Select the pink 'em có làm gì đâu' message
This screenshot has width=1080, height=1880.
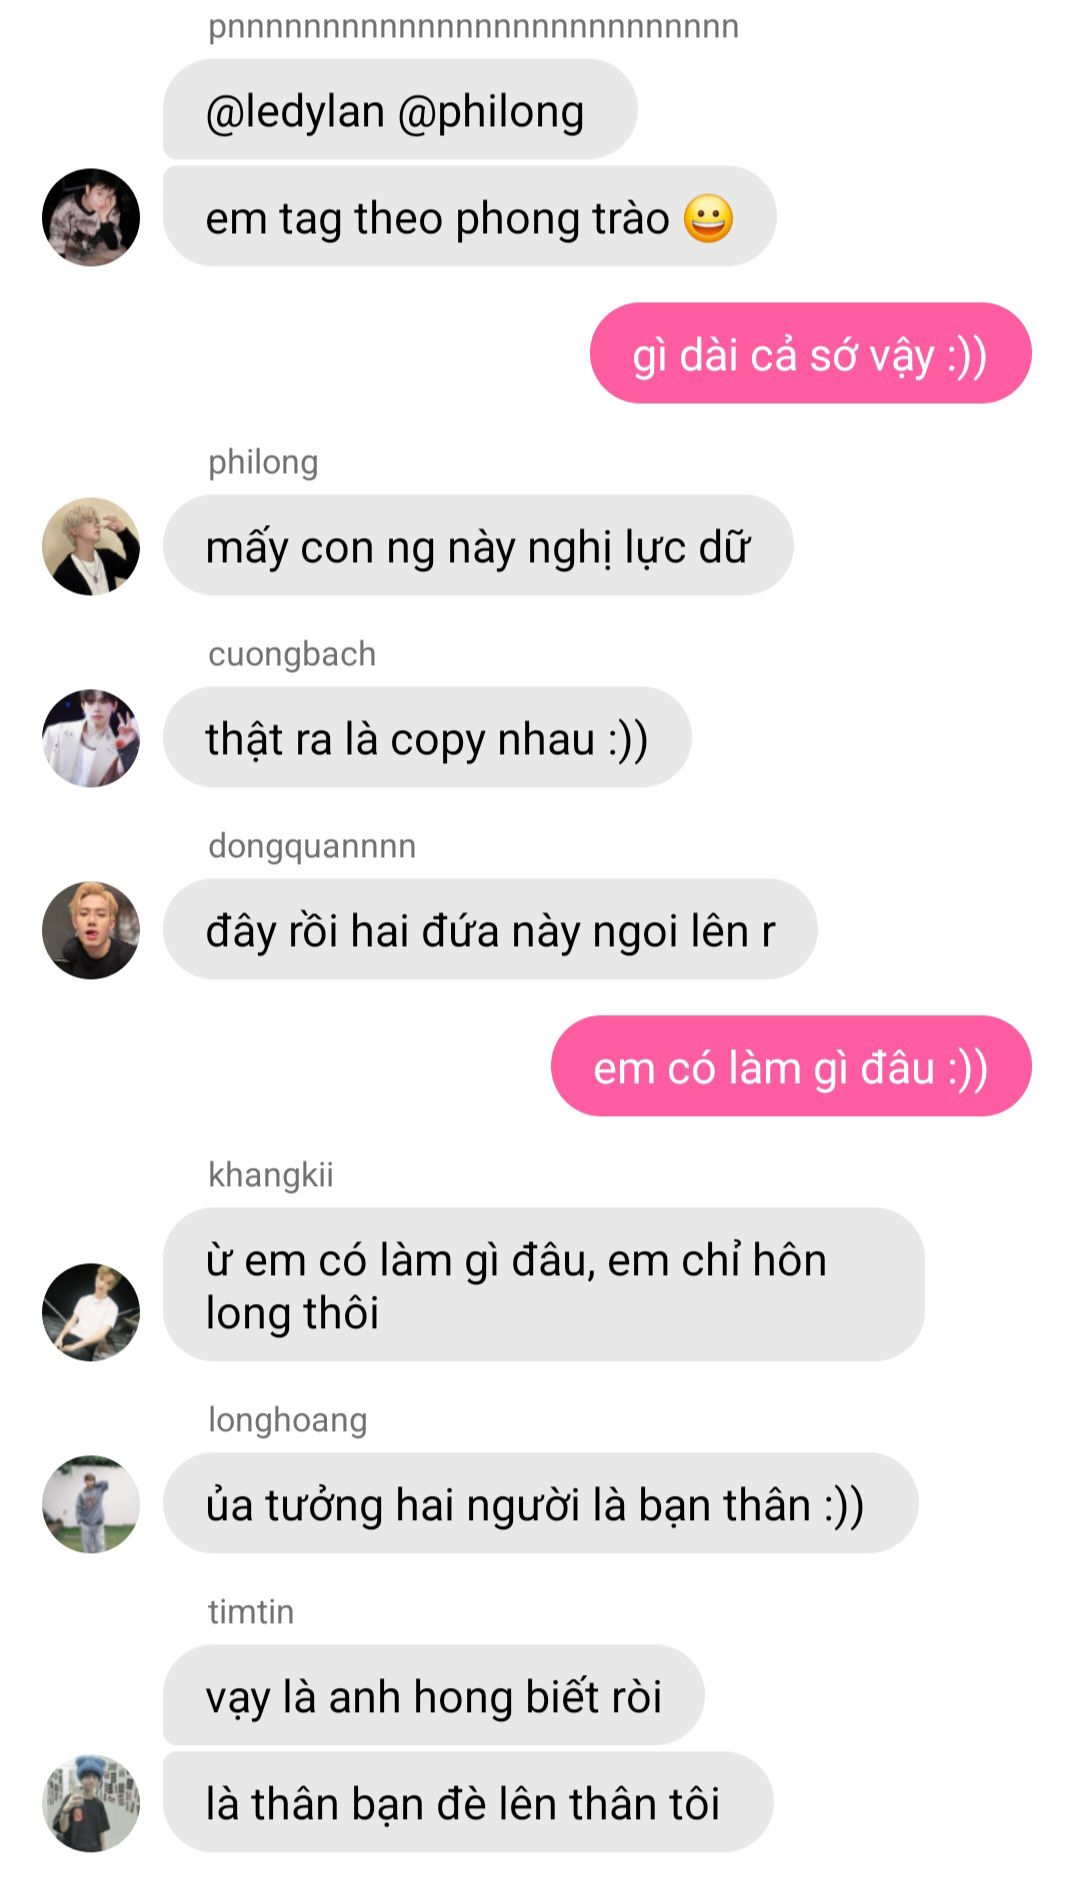[791, 1066]
